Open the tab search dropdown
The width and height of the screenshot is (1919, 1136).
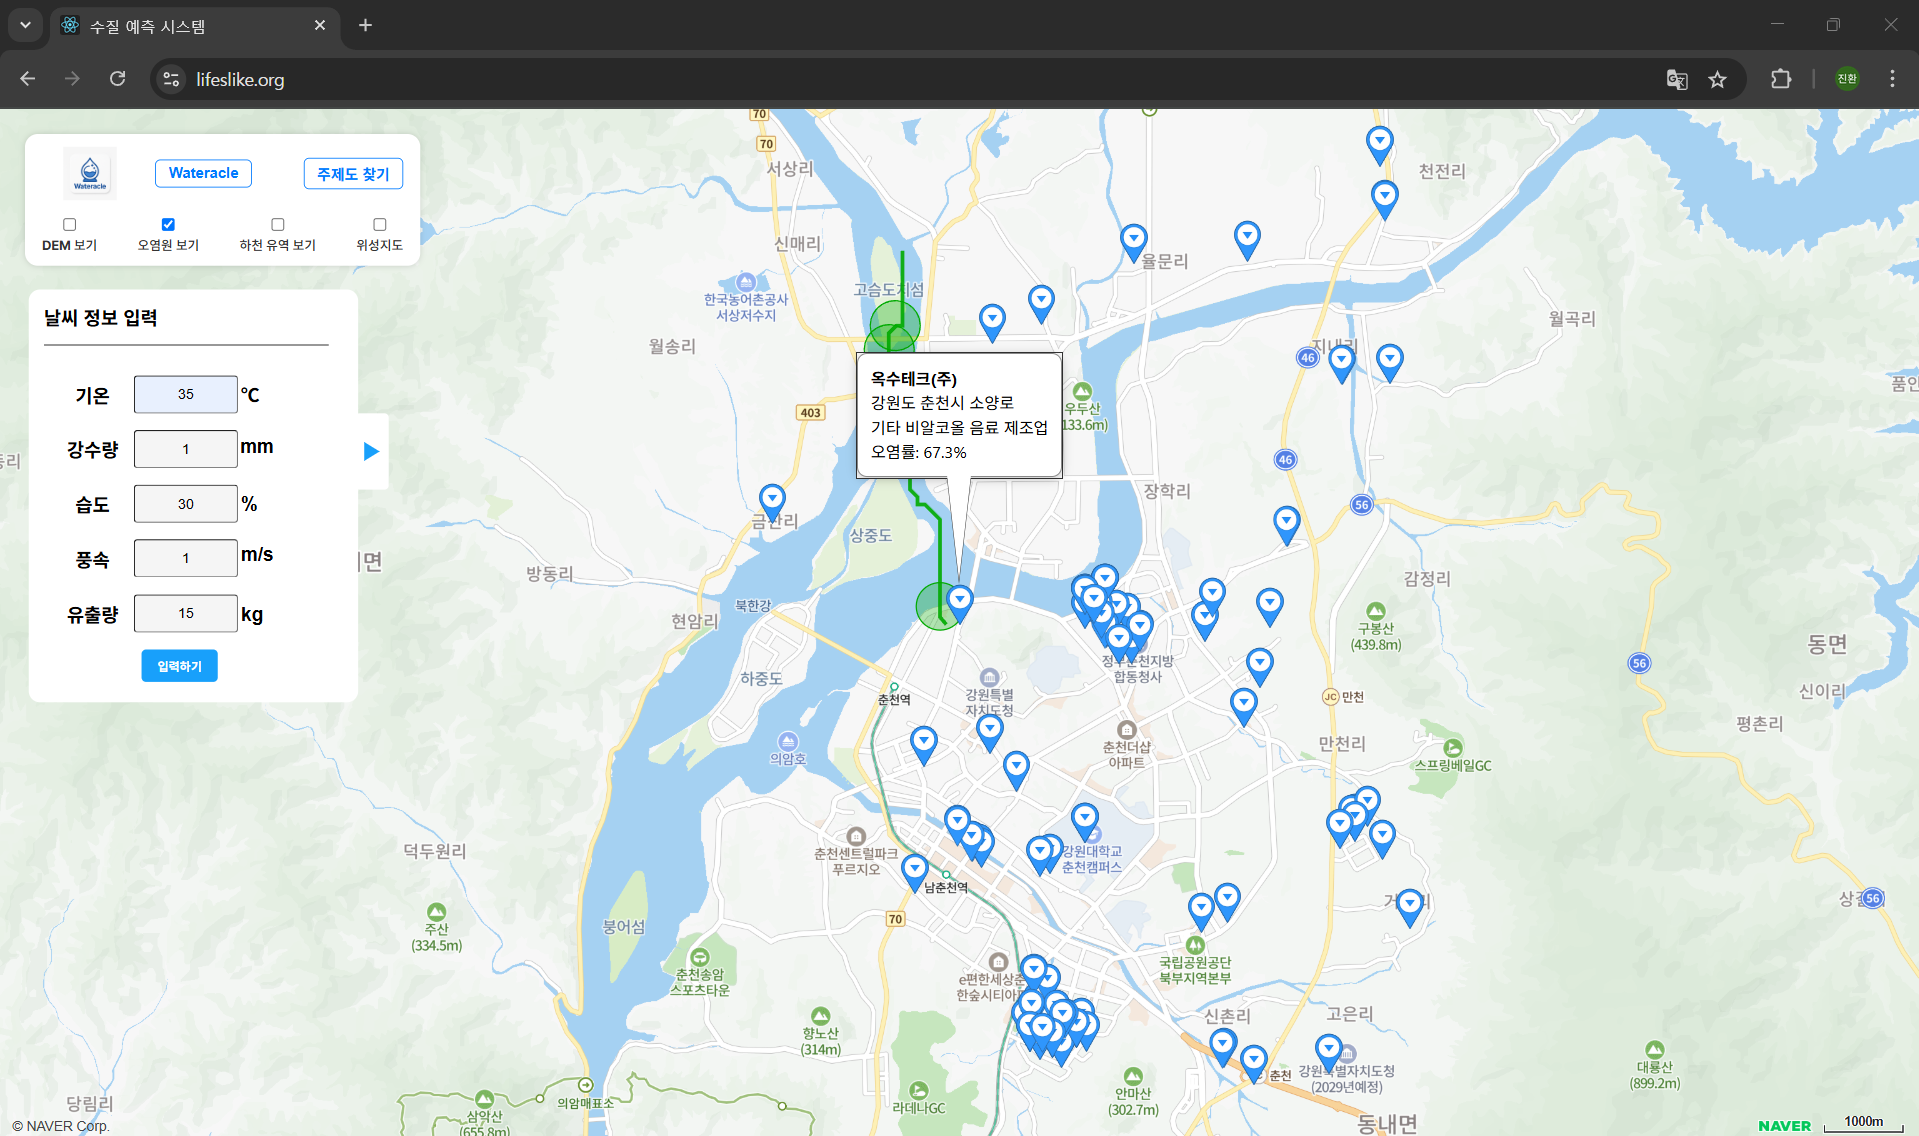coord(25,25)
